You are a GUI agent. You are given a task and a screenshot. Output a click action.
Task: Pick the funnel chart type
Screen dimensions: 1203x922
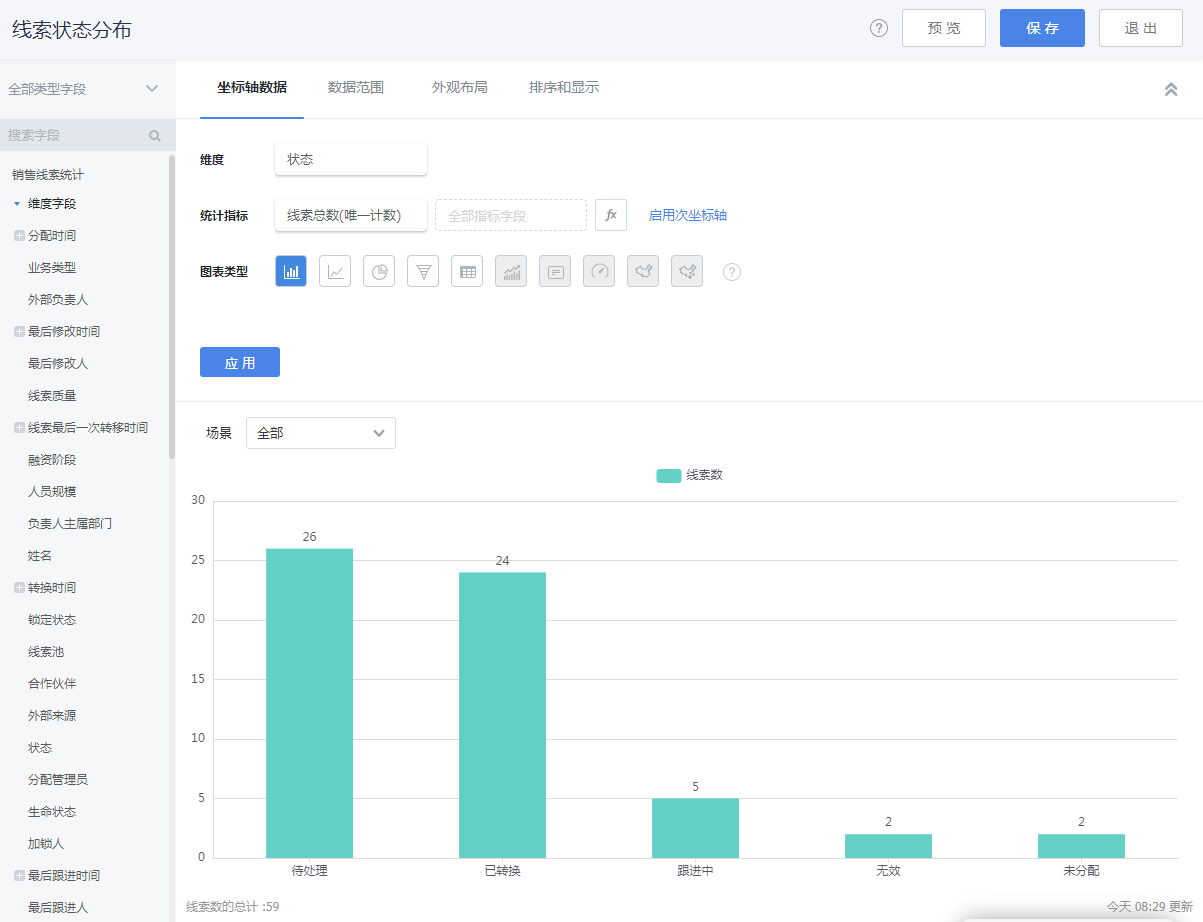click(423, 271)
